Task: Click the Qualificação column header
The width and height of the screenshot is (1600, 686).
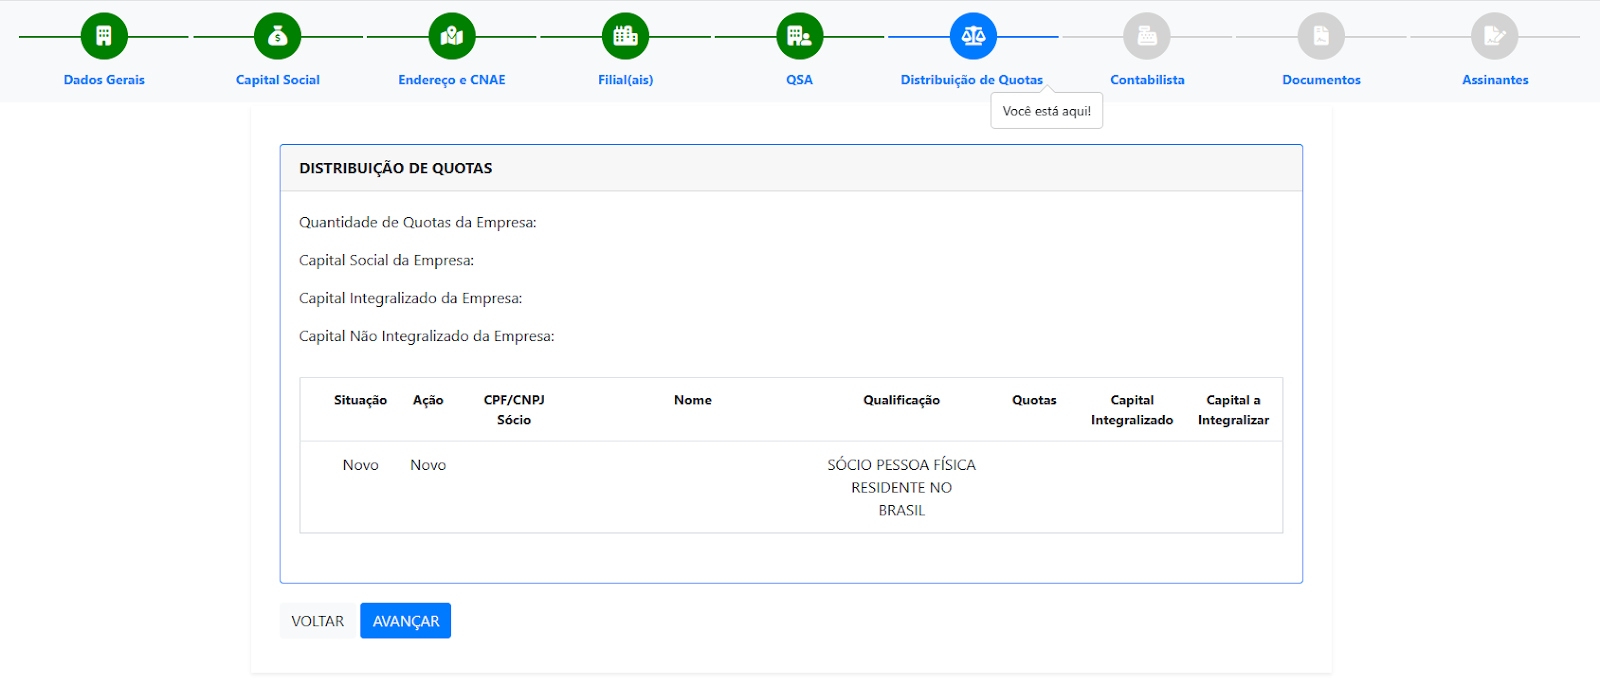Action: 902,400
